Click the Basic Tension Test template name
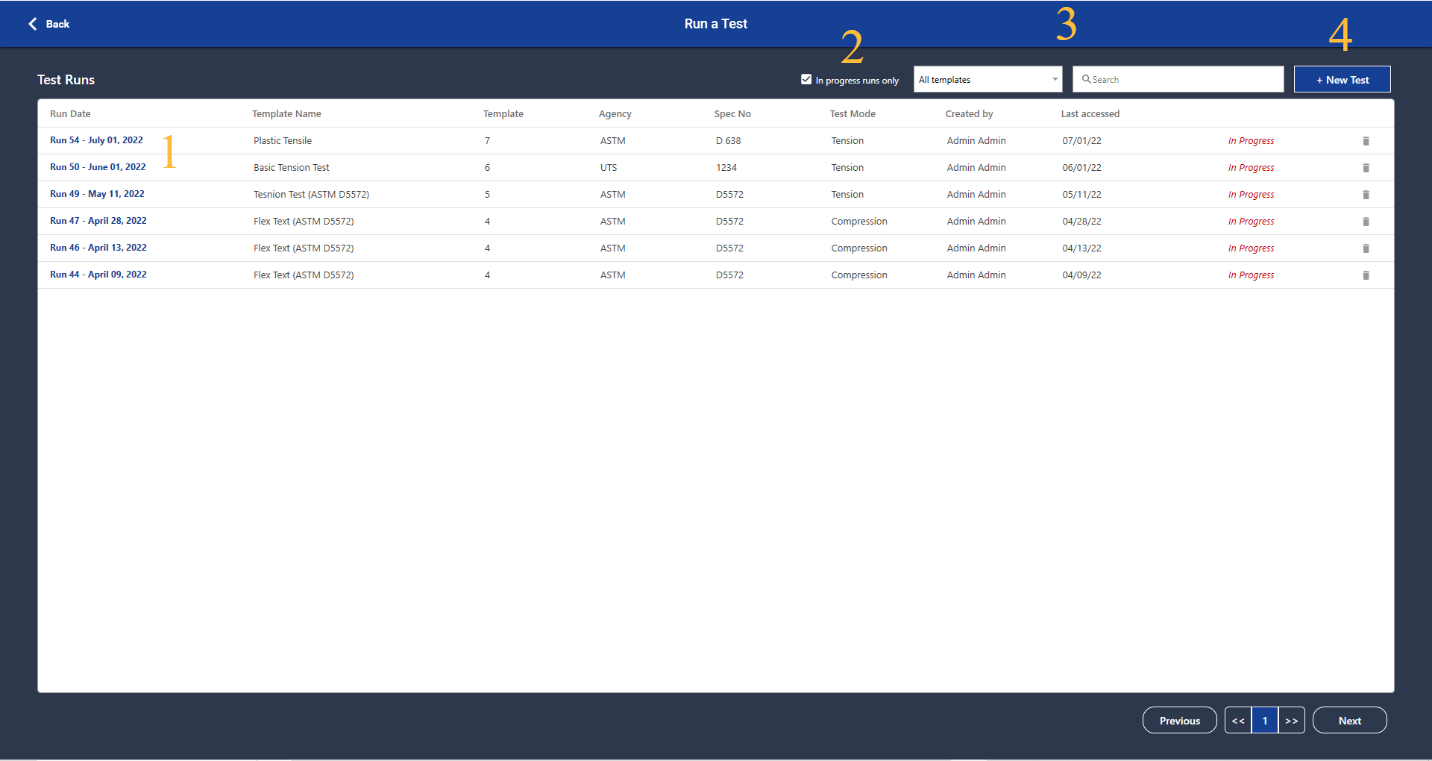The width and height of the screenshot is (1432, 761). click(292, 168)
